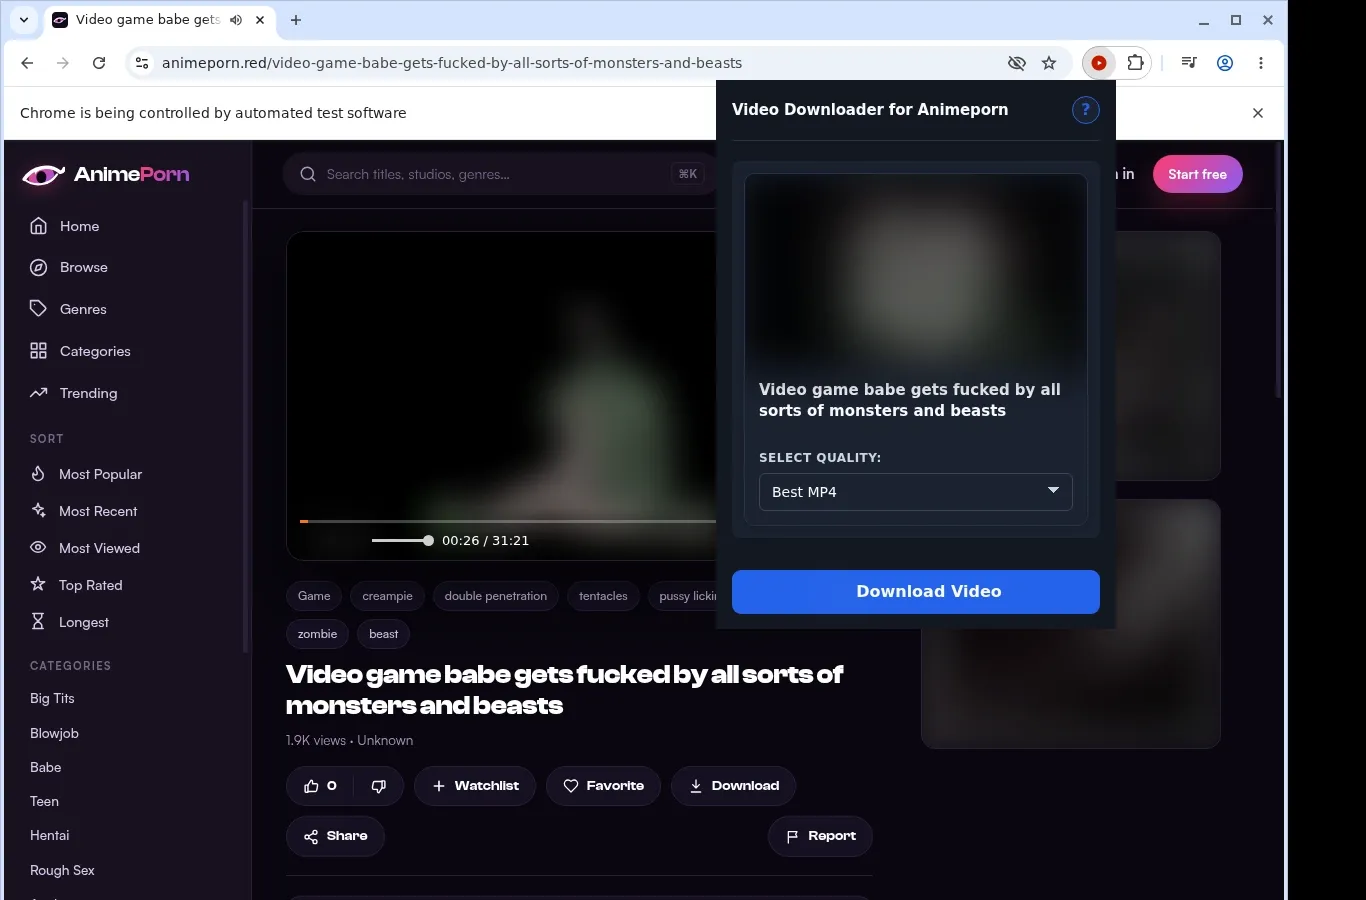Screen dimensions: 1366x900
Task: Click the thumbs-down dislike button
Action: point(378,786)
